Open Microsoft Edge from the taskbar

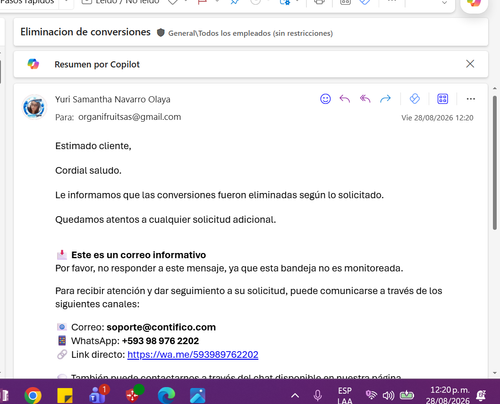click(x=166, y=396)
